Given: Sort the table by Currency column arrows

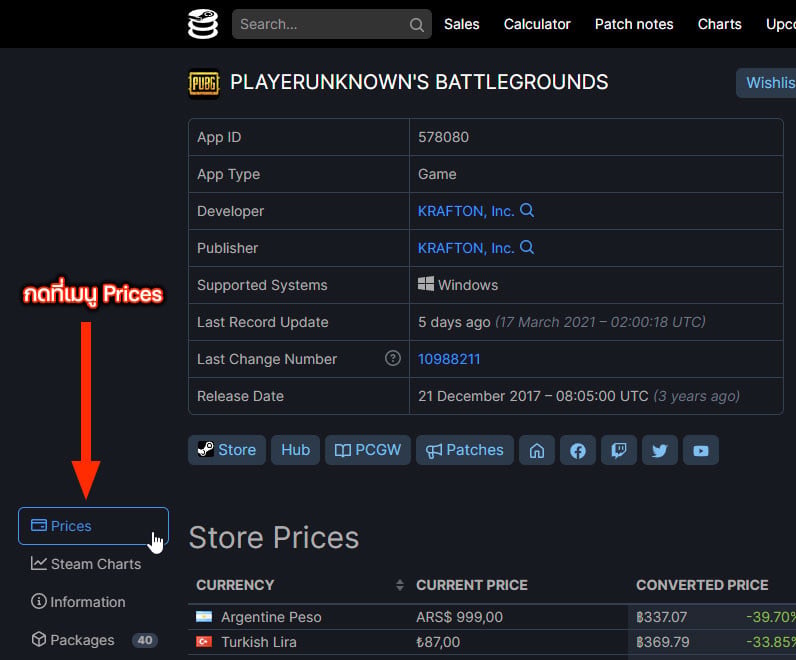Looking at the screenshot, I should tap(400, 585).
